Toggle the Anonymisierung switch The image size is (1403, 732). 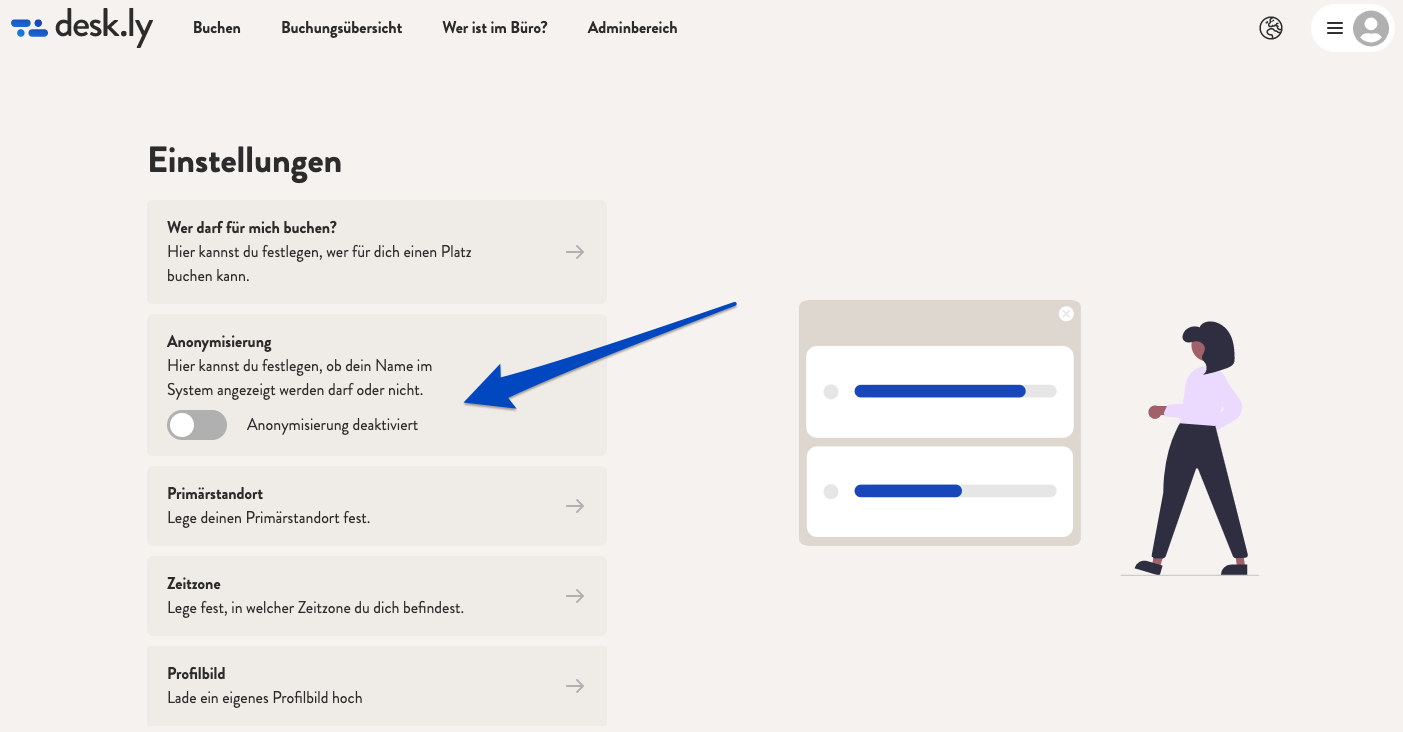click(197, 425)
